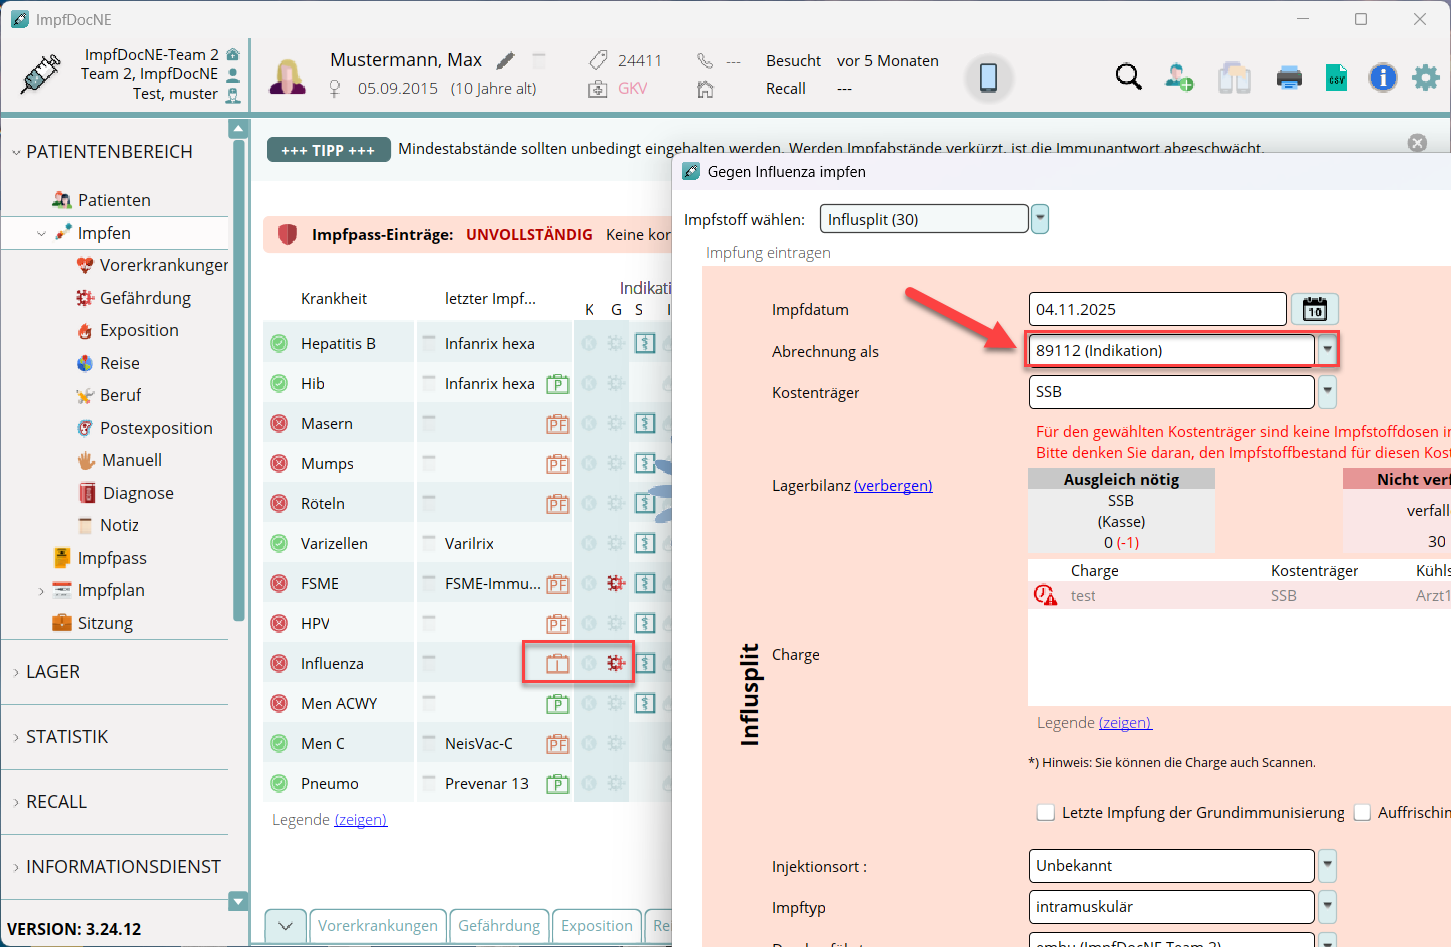Click the Influenza vaccination pass icon

click(557, 663)
